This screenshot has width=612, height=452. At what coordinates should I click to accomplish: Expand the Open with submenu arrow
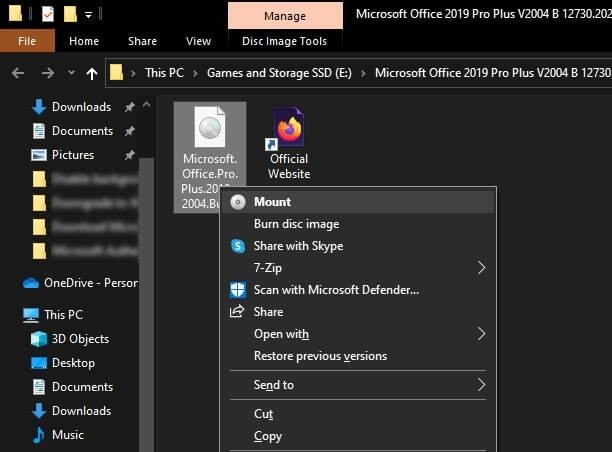pos(481,334)
